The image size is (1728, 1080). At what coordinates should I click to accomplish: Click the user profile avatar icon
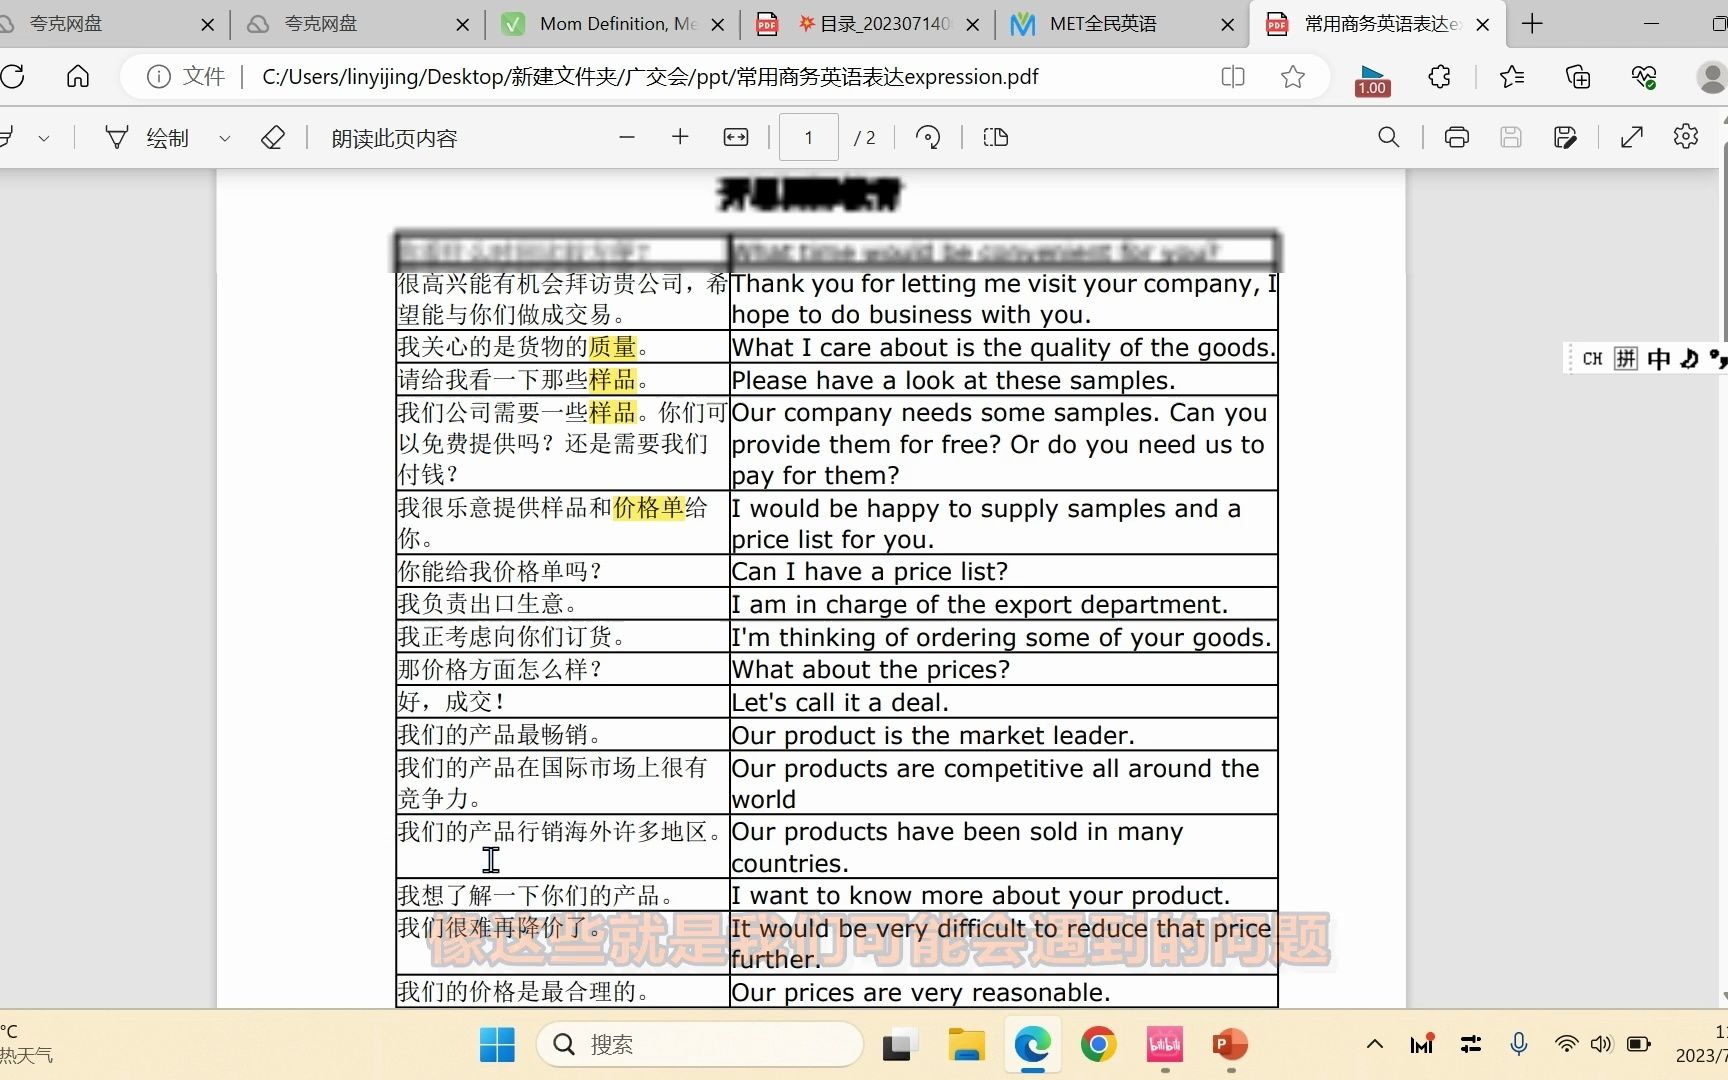[x=1712, y=77]
